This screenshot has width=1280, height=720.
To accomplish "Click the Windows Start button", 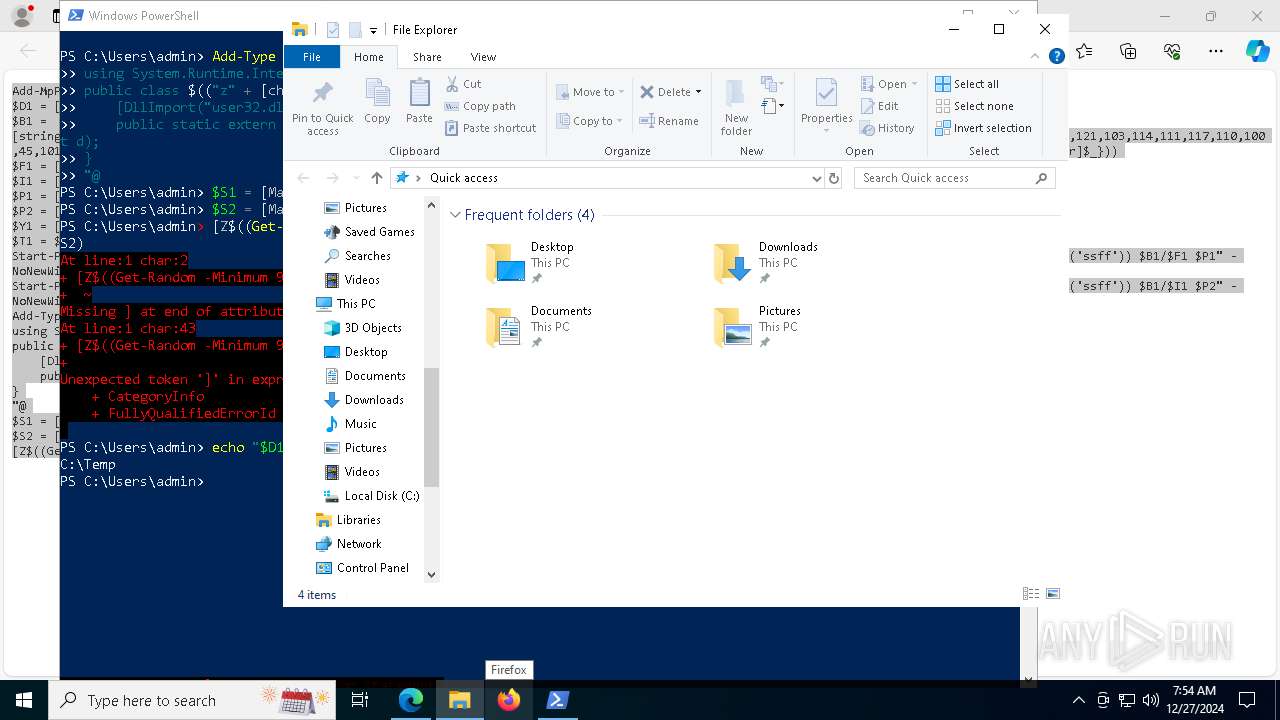I will point(23,700).
